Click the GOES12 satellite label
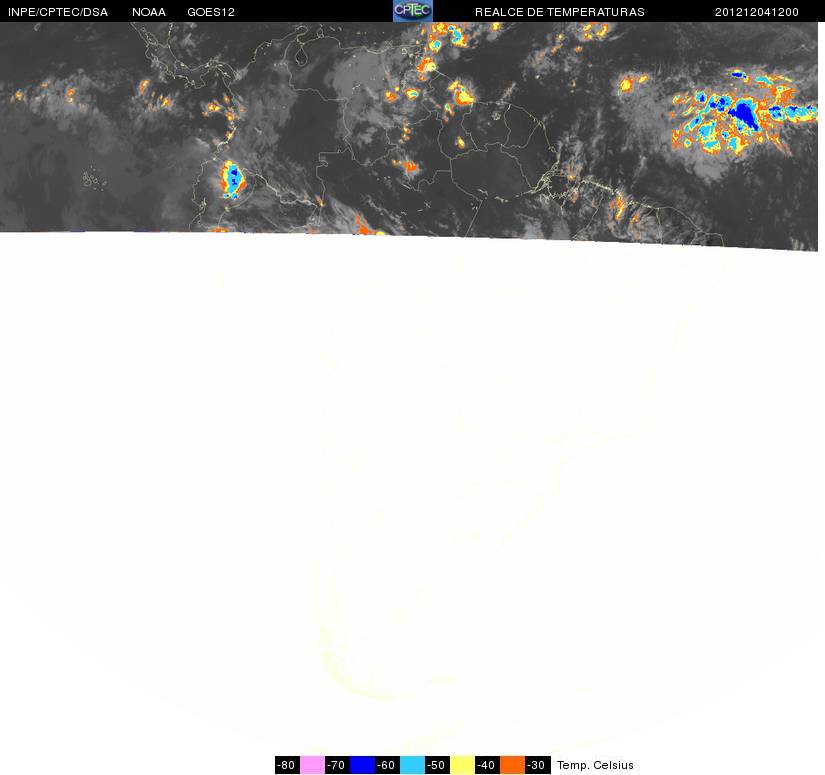This screenshot has height=775, width=825. click(x=211, y=12)
